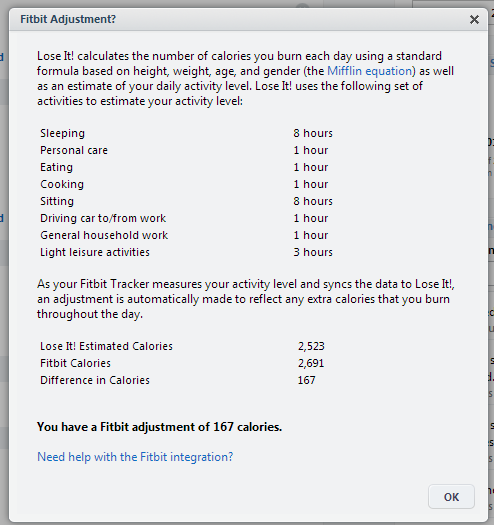Select the Sleeping activity row label

click(62, 133)
